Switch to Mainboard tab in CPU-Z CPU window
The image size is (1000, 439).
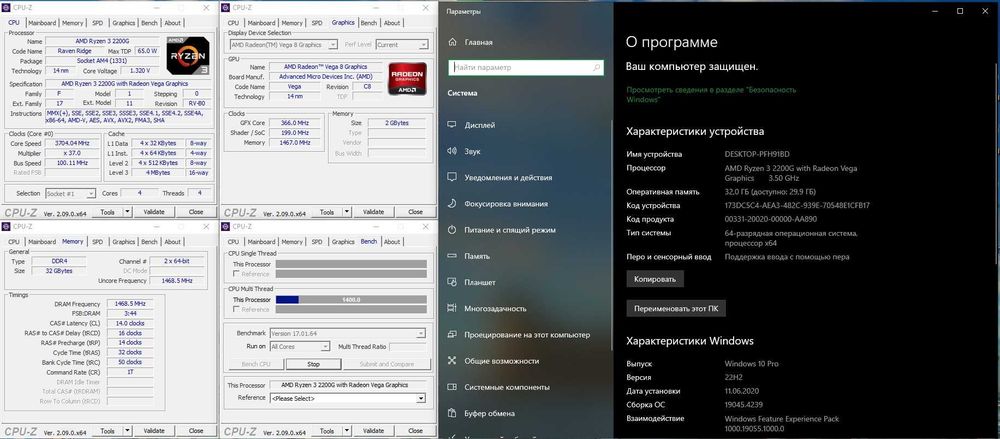pos(42,23)
